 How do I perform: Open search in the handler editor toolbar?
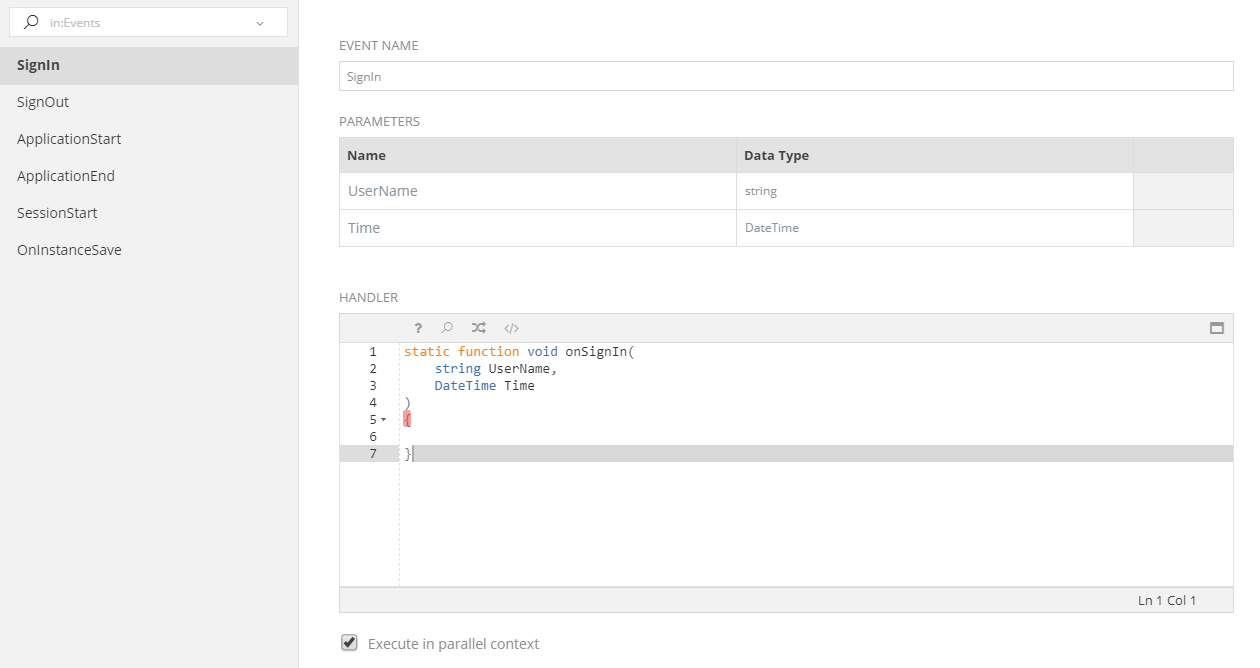point(448,328)
